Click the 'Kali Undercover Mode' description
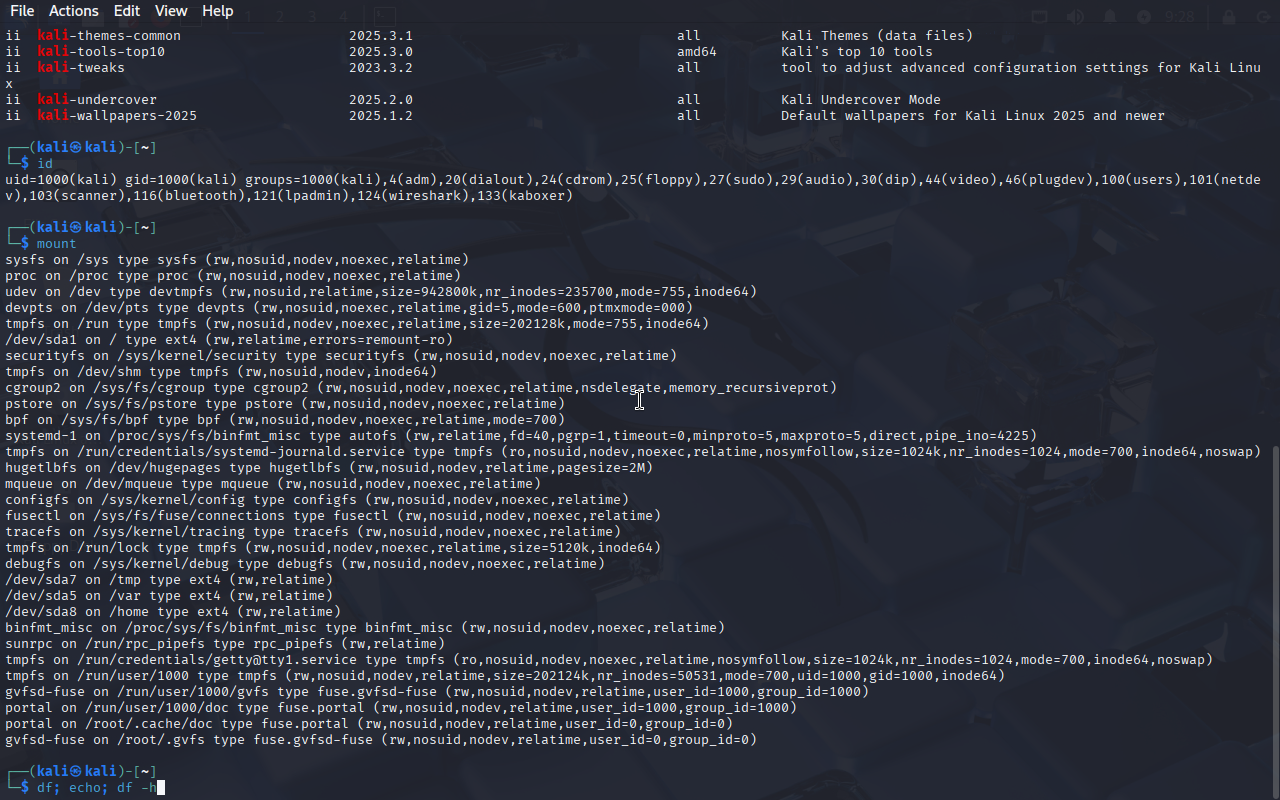This screenshot has height=800, width=1280. point(861,100)
